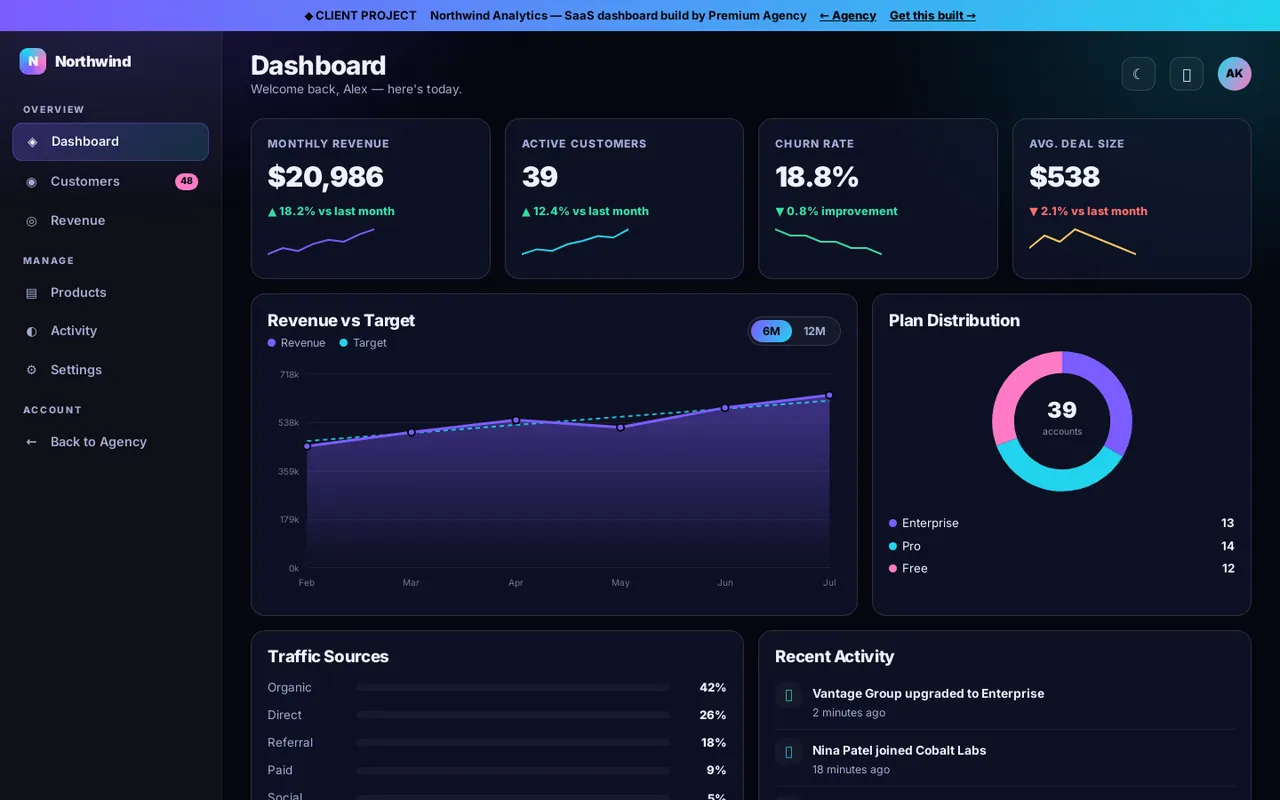Click the Organic traffic progress bar
Viewport: 1280px width, 800px height.
[513, 688]
